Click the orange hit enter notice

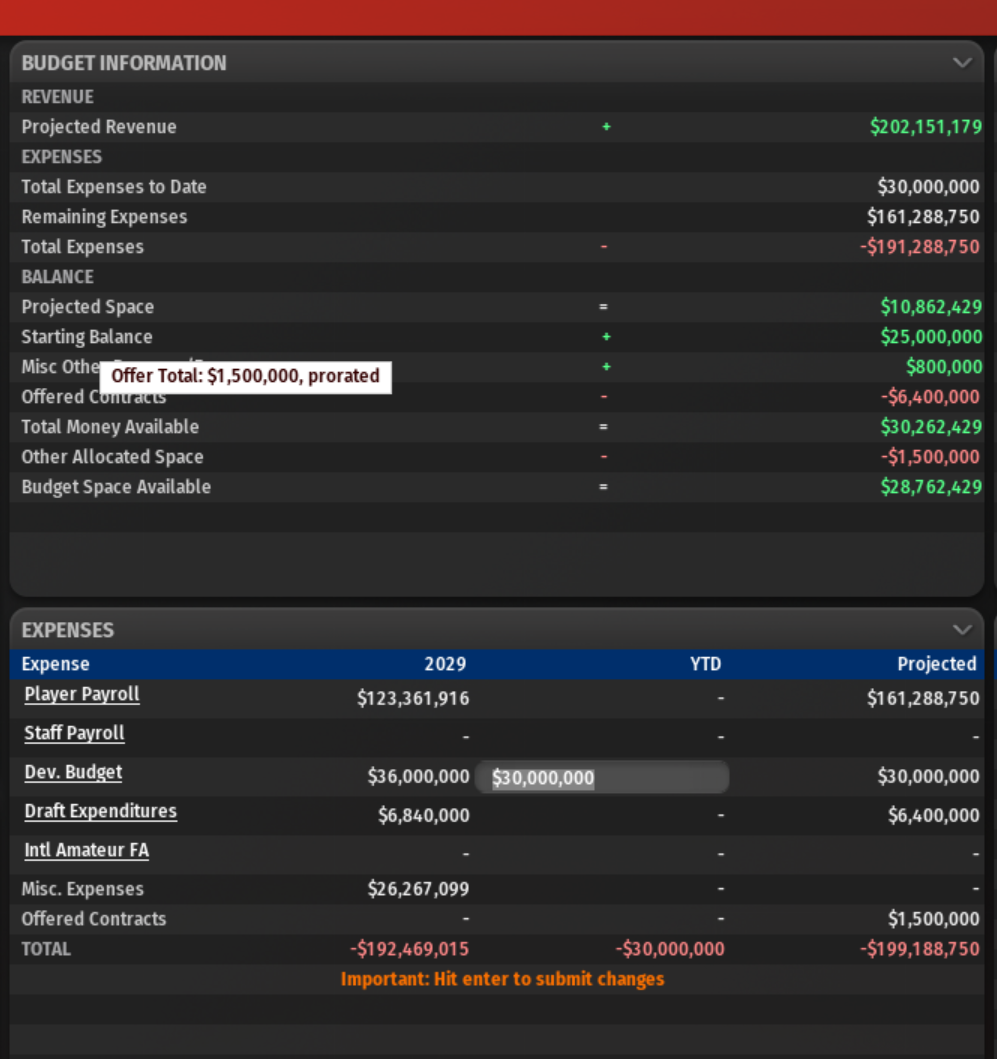coord(502,979)
